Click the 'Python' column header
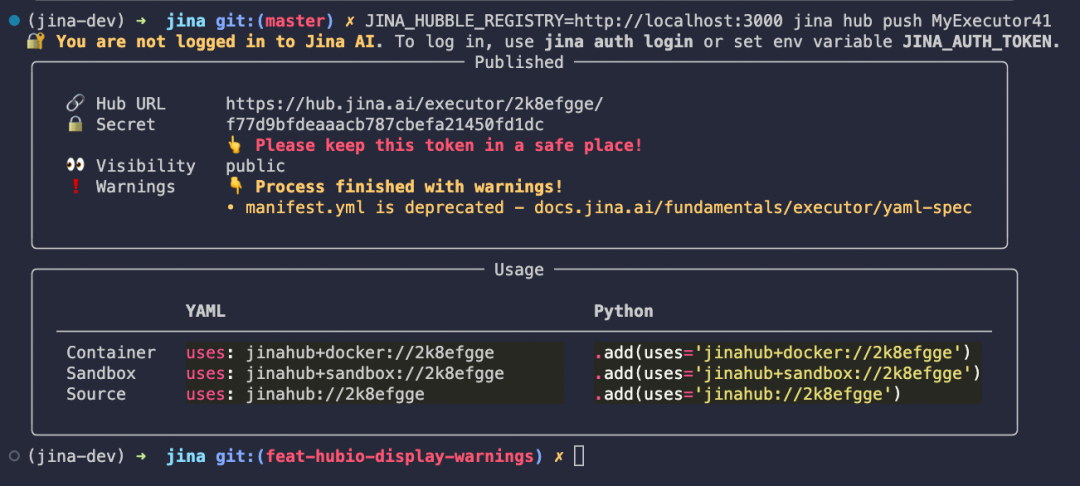 pos(624,311)
